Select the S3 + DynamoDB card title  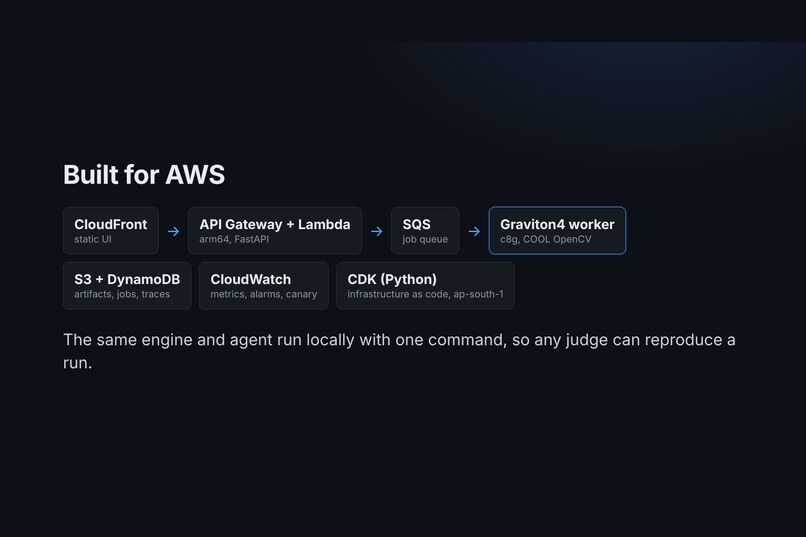[127, 280]
